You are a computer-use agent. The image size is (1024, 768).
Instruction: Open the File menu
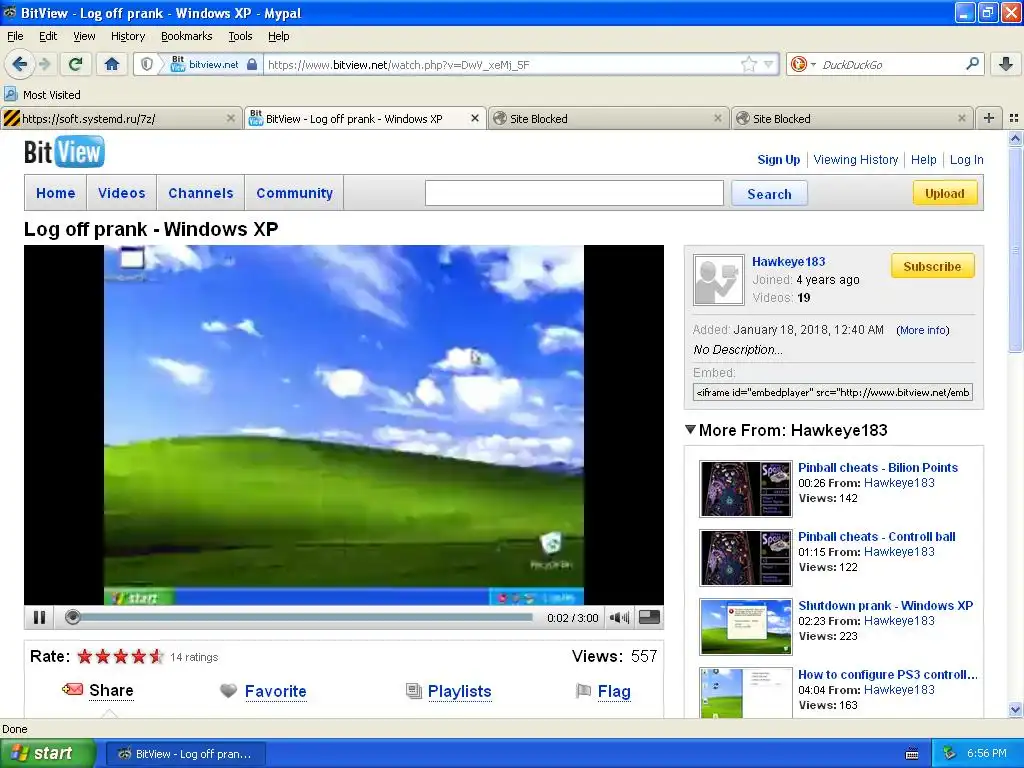(15, 36)
